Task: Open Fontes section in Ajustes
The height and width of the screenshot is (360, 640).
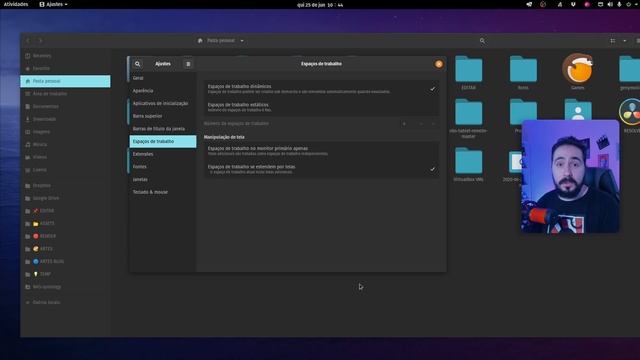Action: [x=162, y=167]
